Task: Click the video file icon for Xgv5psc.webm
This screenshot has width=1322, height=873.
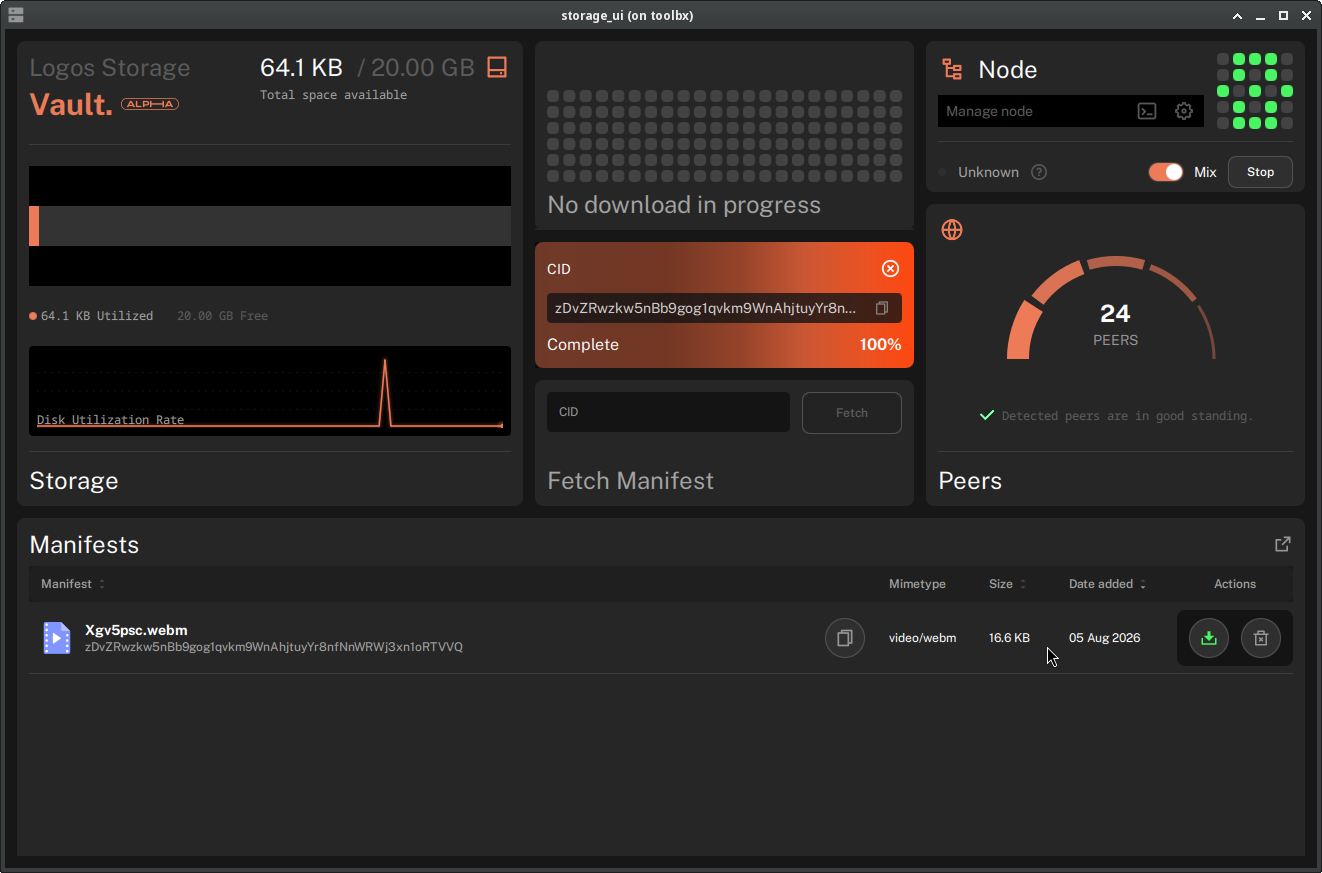Action: point(57,638)
